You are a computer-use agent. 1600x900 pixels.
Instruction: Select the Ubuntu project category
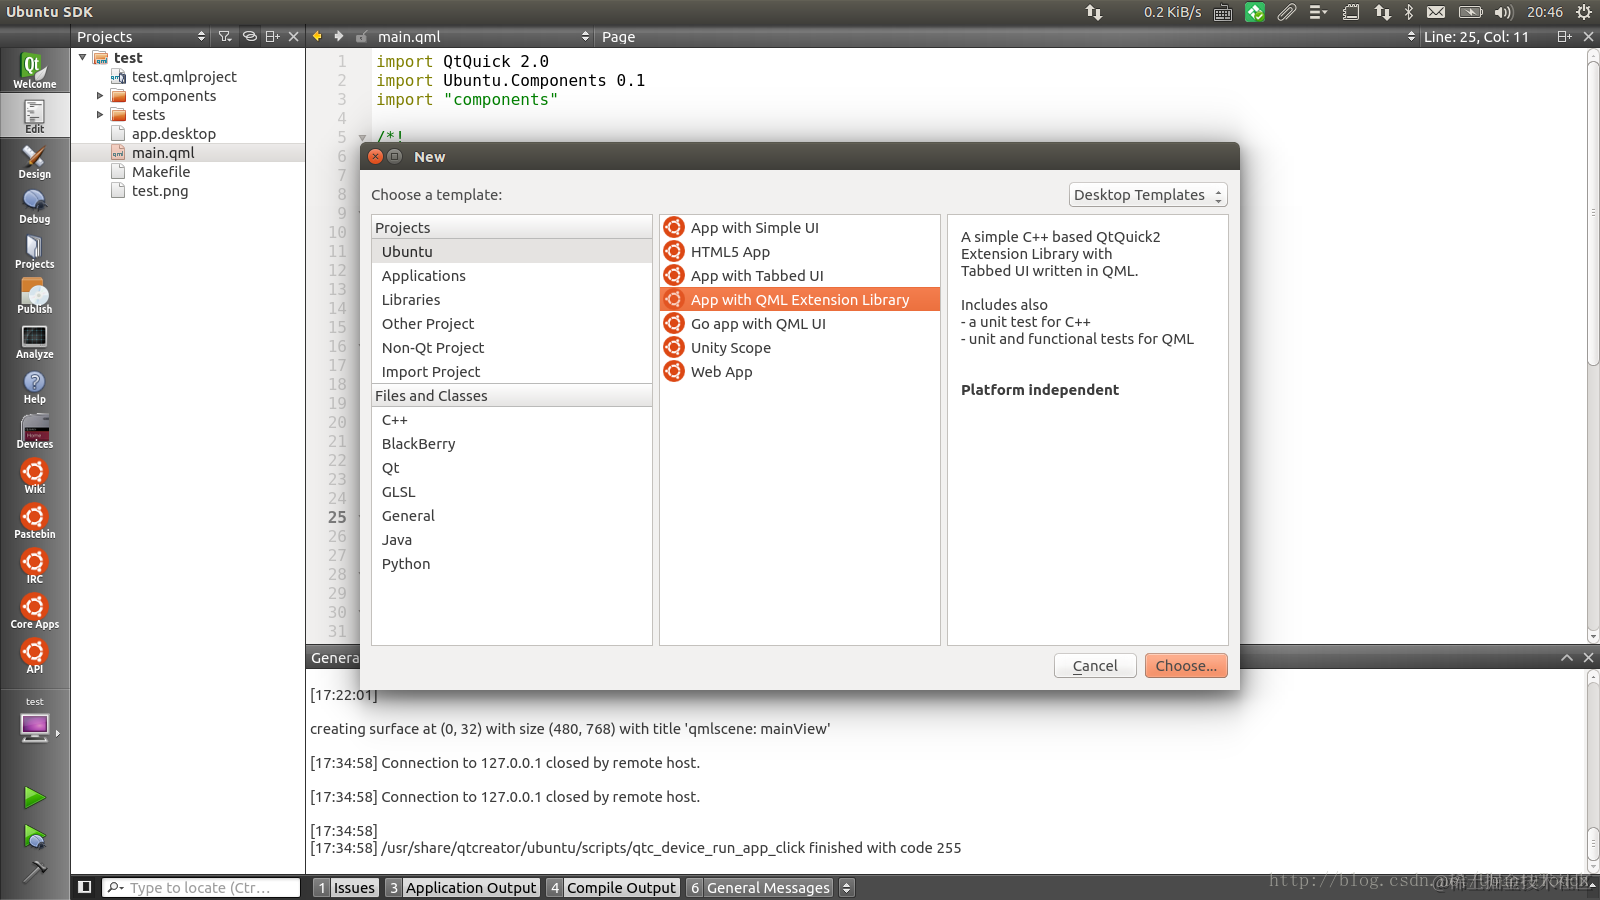pyautogui.click(x=512, y=252)
